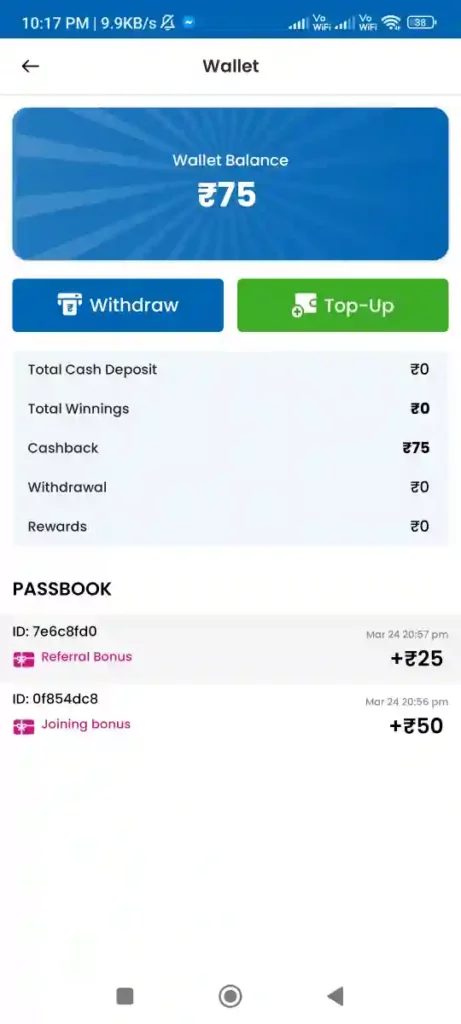Open Referral Bonus transaction 7e6c8fd0
The width and height of the screenshot is (461, 1024).
(230, 648)
